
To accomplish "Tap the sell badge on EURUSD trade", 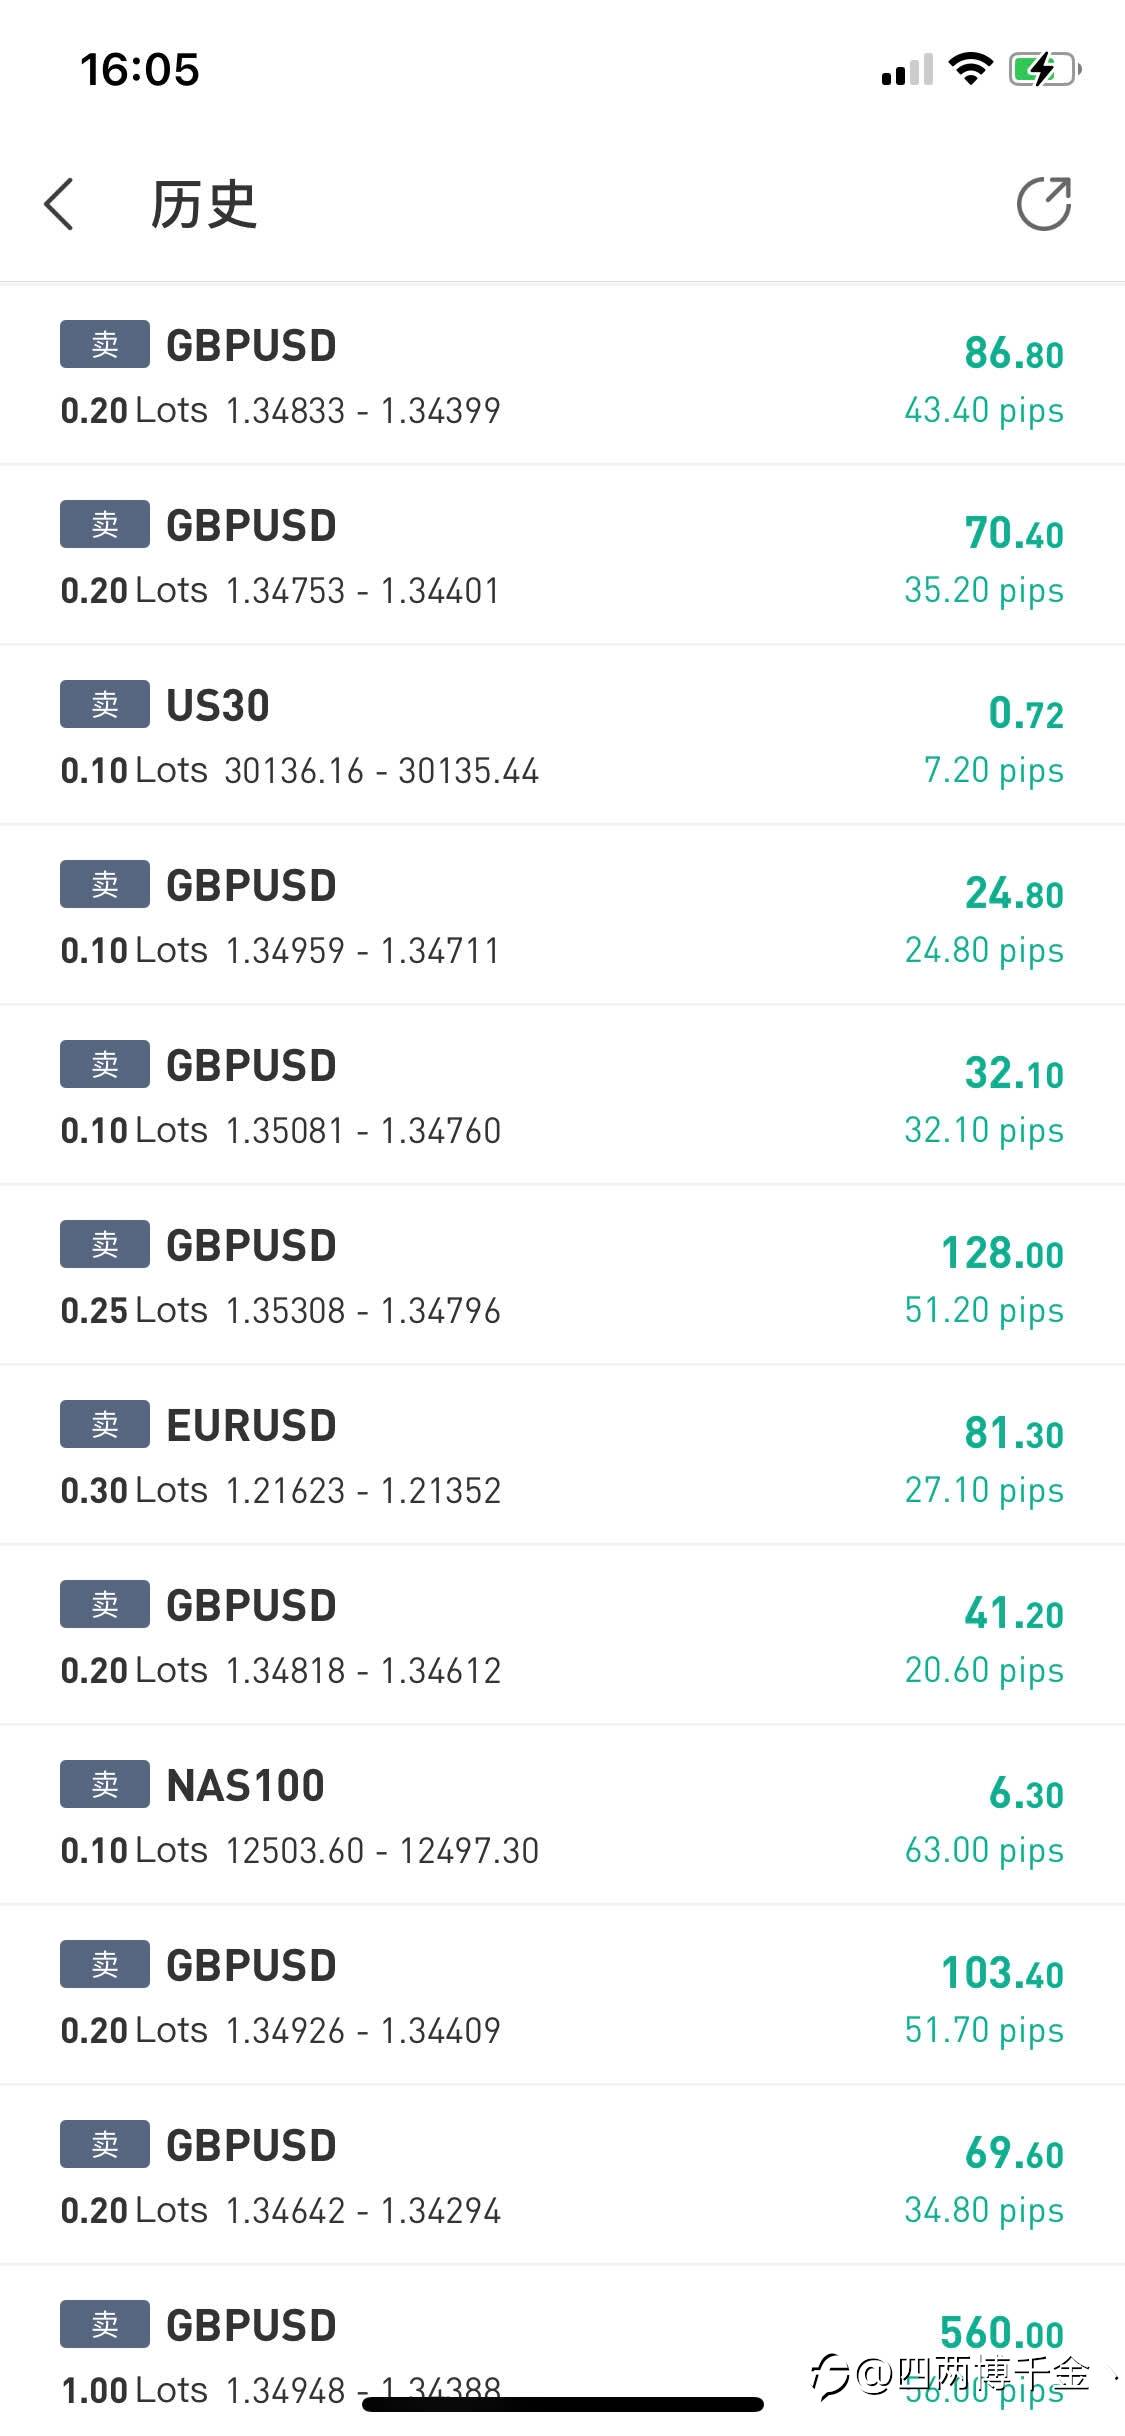I will (x=105, y=1424).
